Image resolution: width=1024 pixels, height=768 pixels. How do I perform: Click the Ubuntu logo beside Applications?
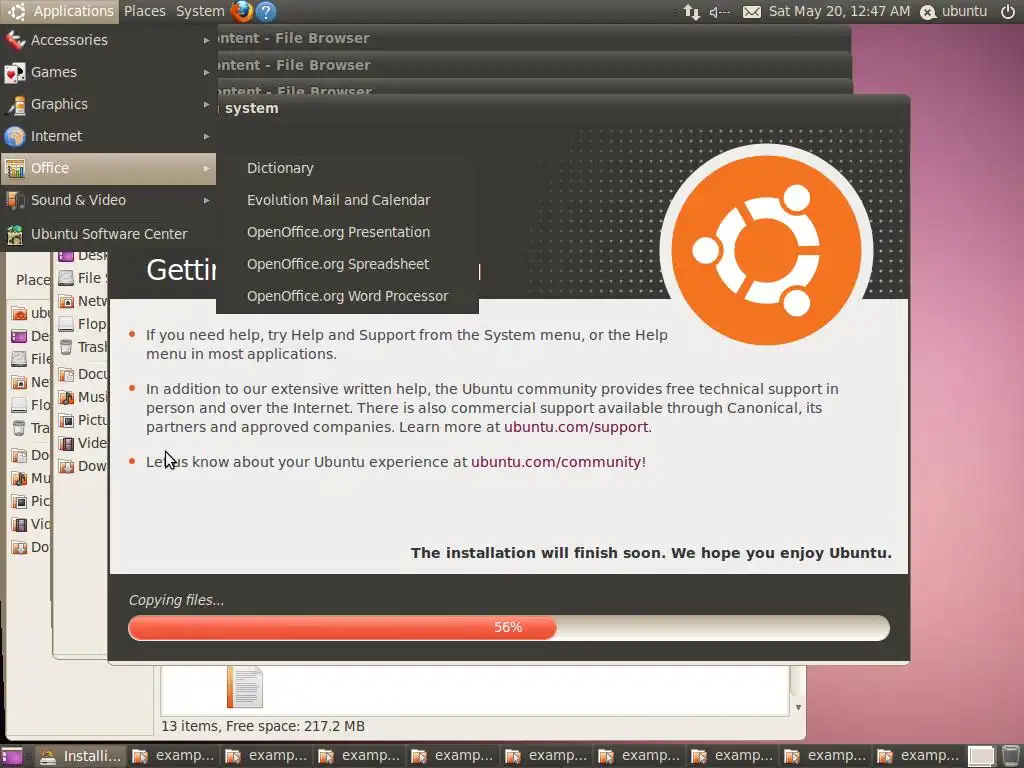[x=17, y=11]
